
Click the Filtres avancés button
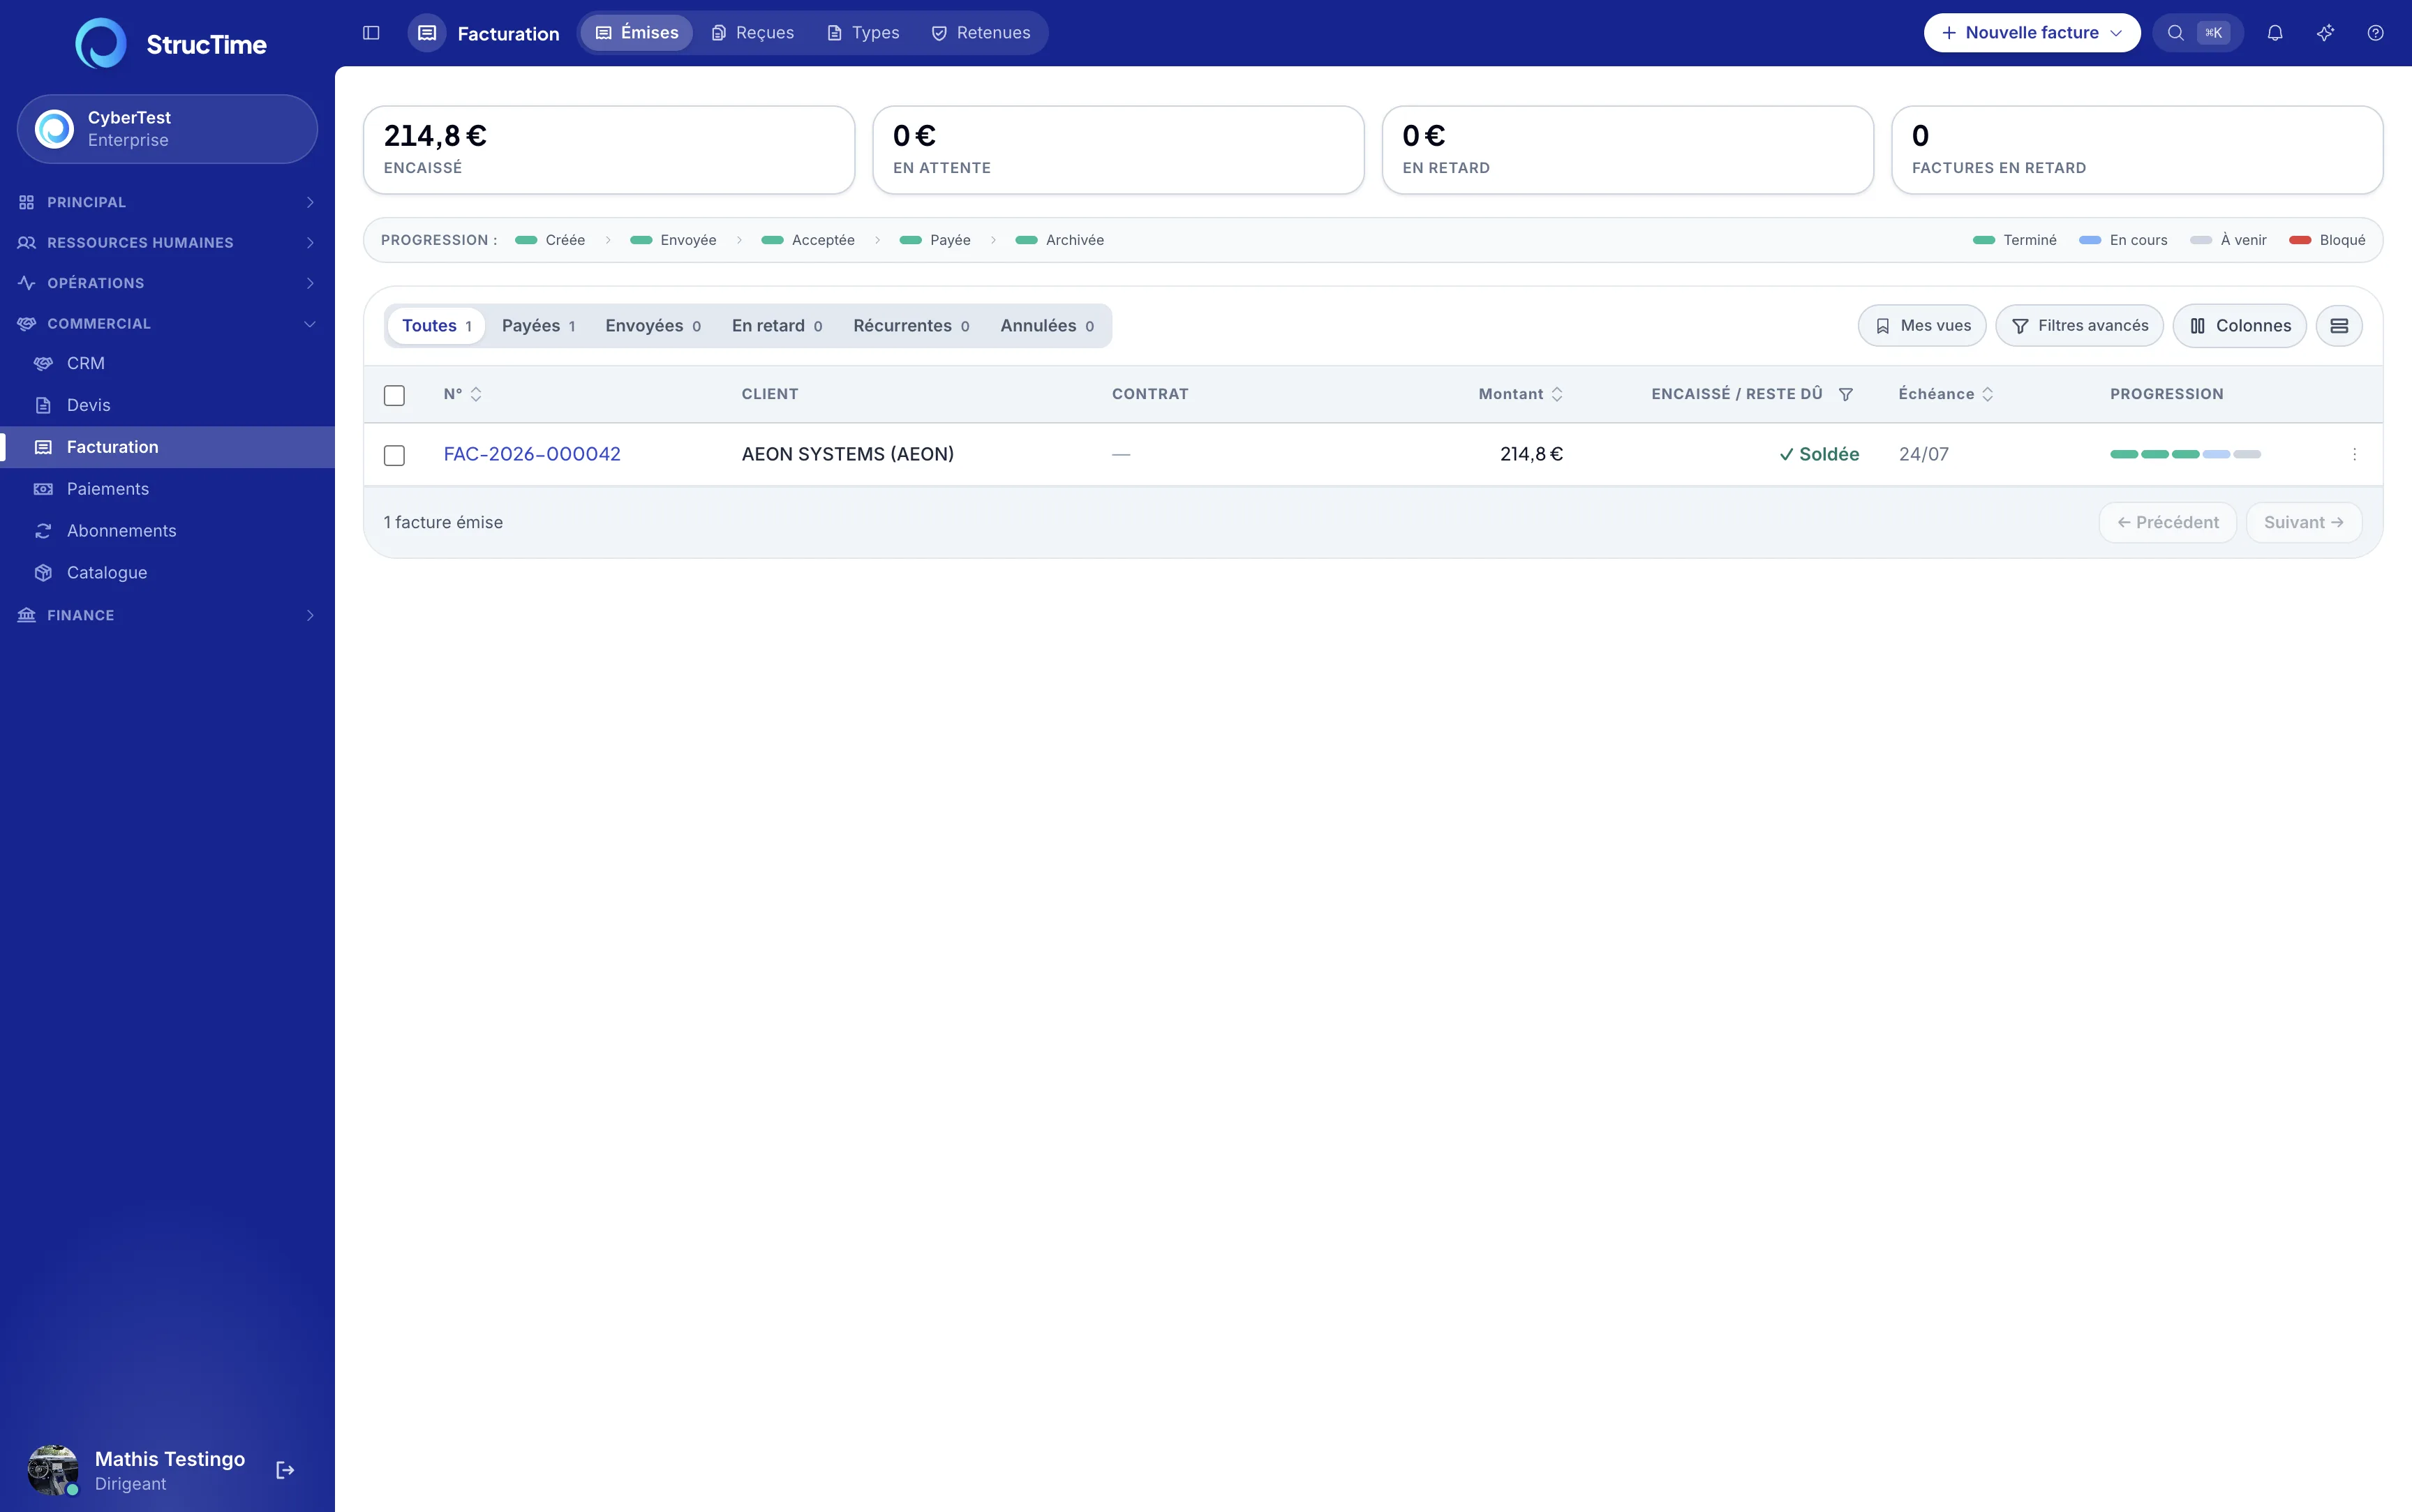click(2079, 326)
